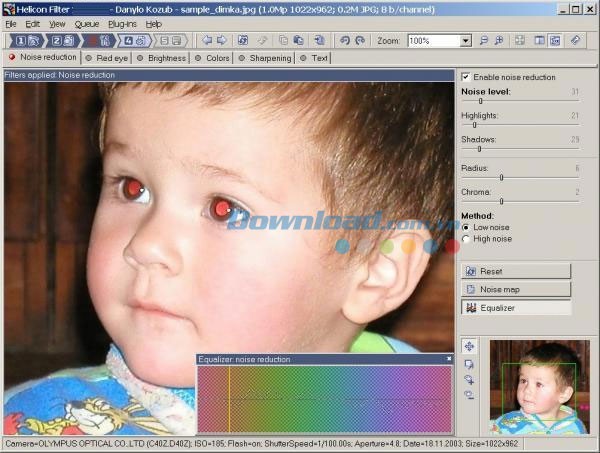This screenshot has width=600, height=453.
Task: Click the fit-to-window icon beside zoom tools
Action: [x=520, y=41]
